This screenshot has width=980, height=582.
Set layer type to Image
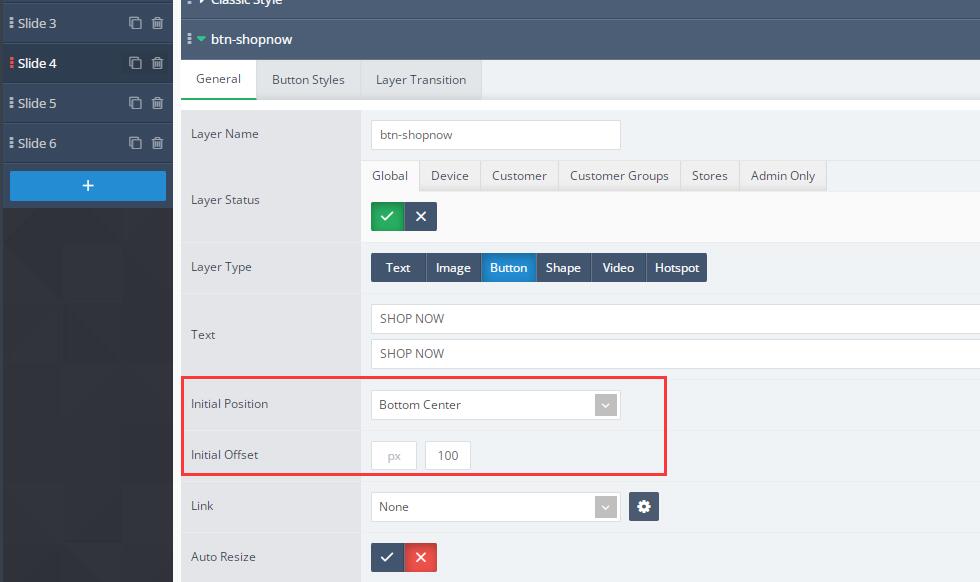point(453,268)
